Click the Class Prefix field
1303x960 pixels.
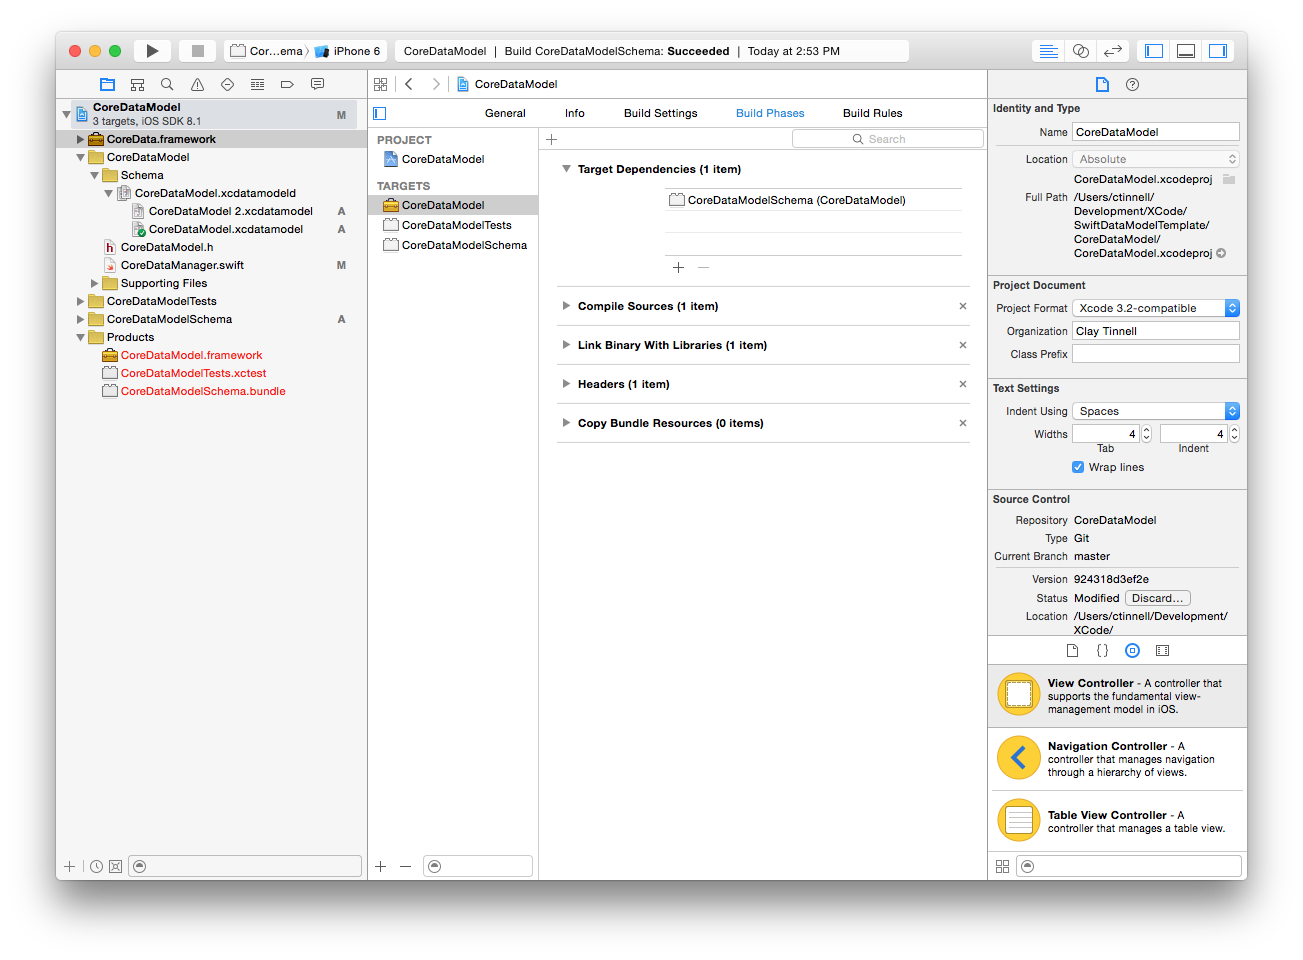click(1156, 355)
